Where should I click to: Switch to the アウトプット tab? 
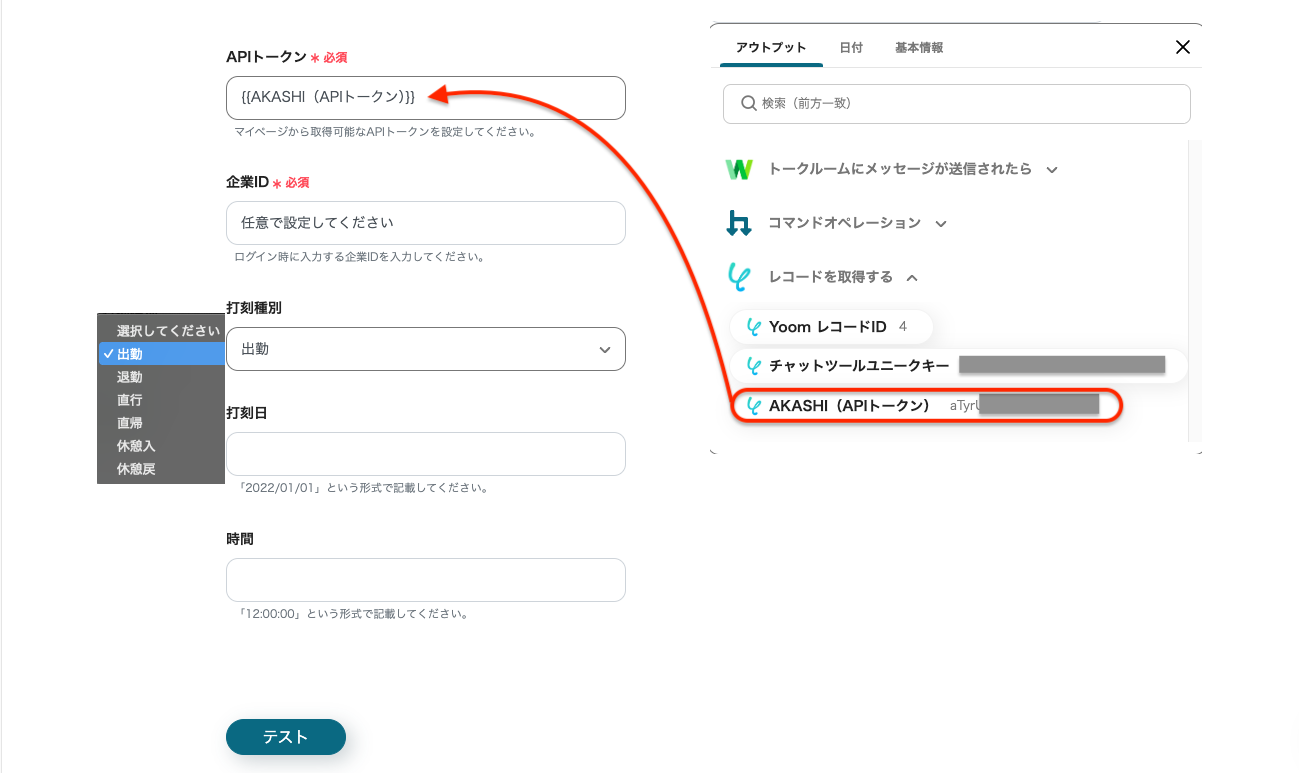(x=771, y=48)
